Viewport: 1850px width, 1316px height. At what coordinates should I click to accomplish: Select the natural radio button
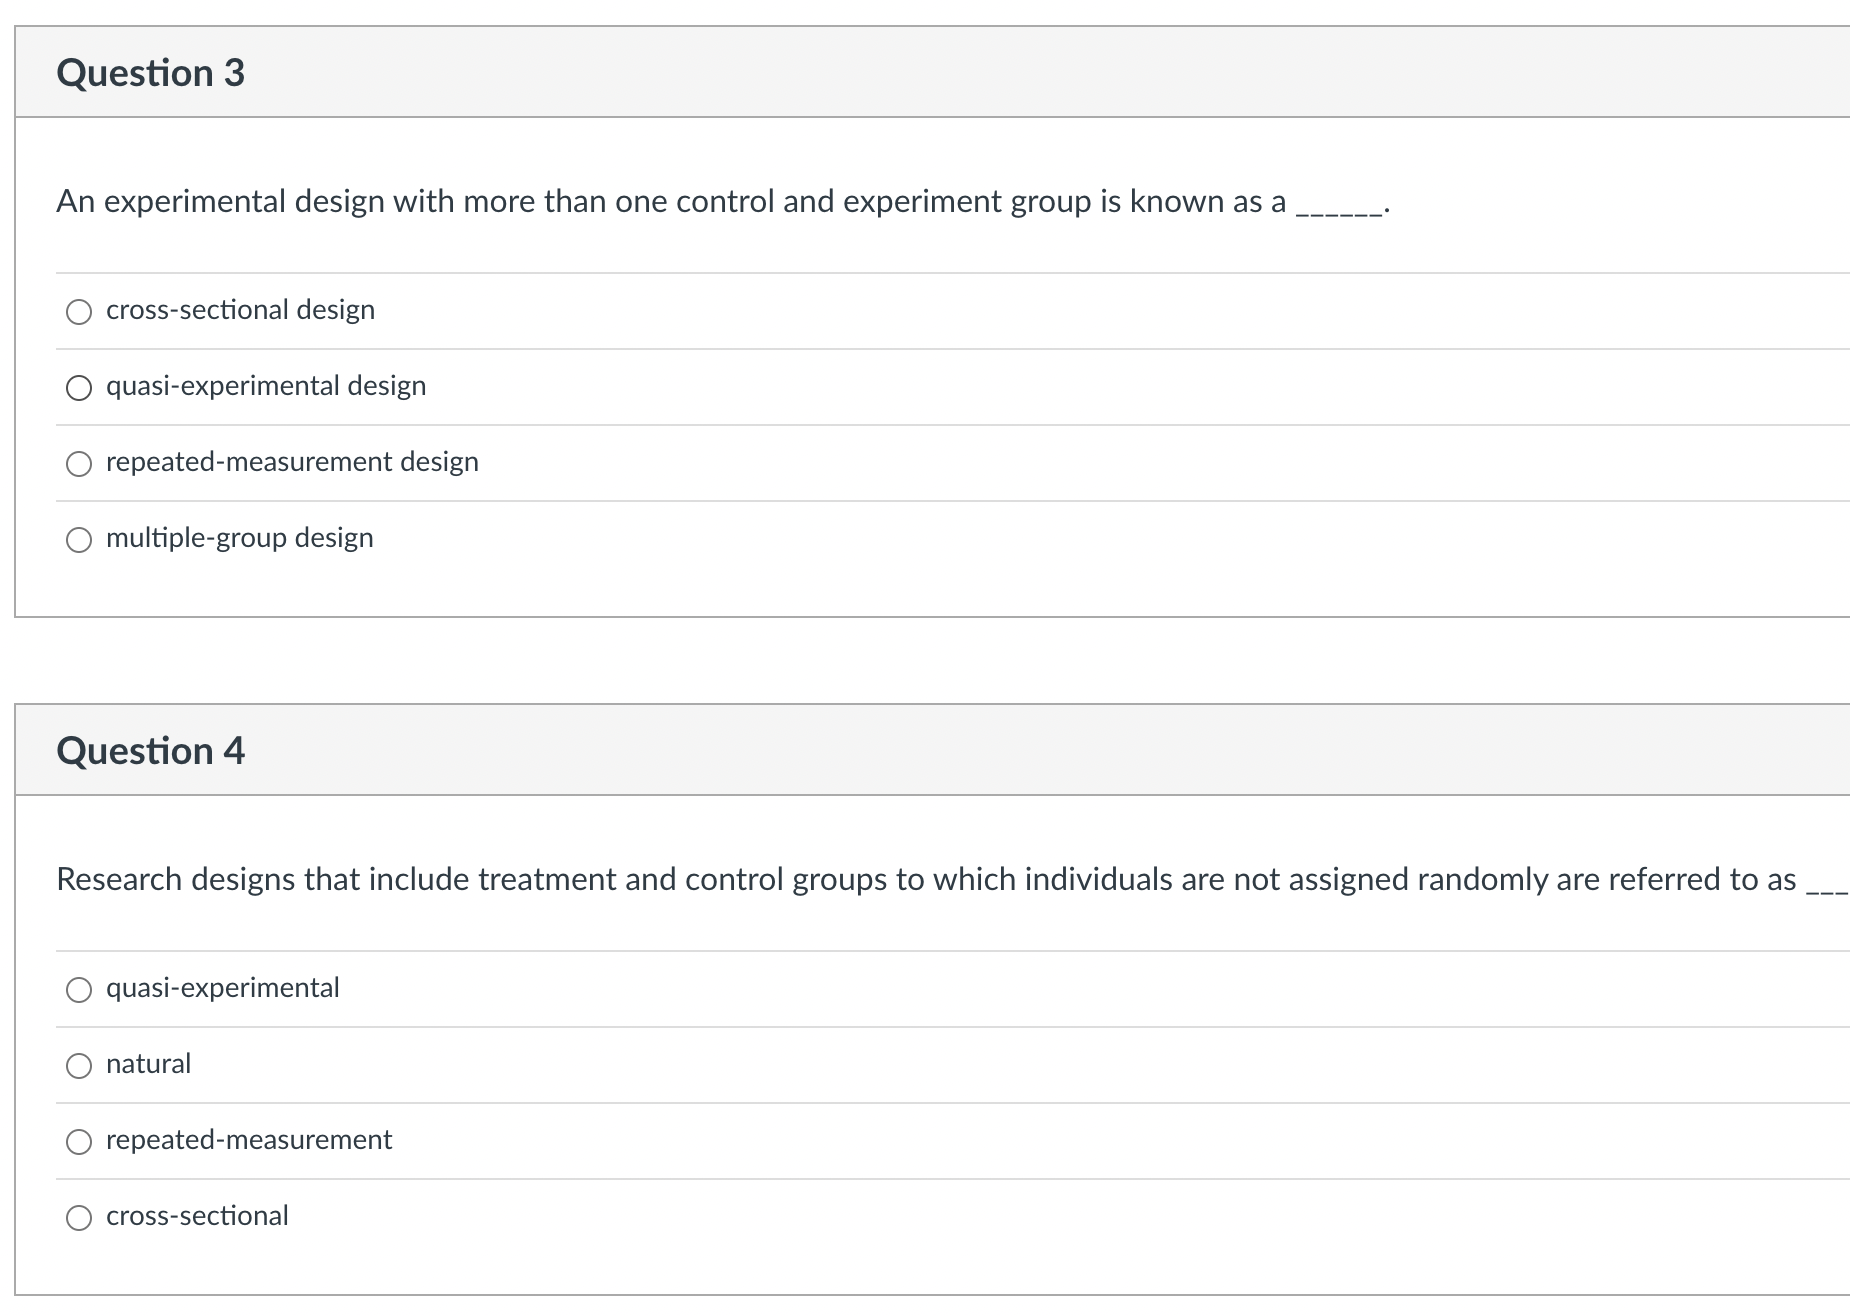coord(79,1065)
